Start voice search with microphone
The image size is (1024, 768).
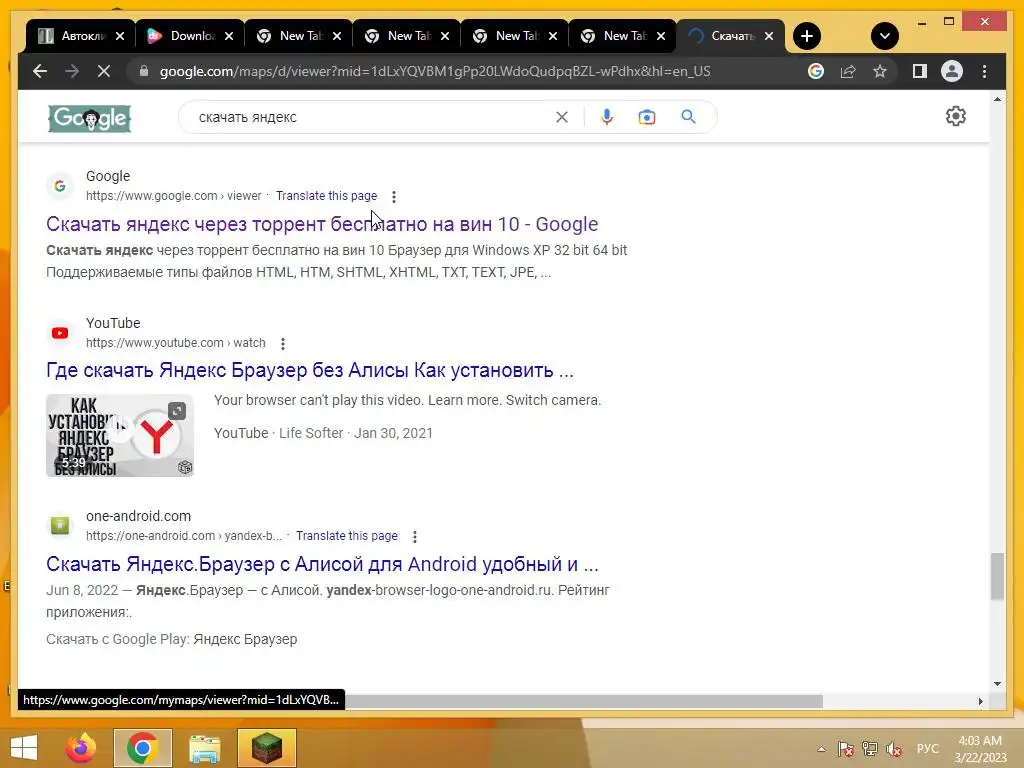click(x=607, y=117)
